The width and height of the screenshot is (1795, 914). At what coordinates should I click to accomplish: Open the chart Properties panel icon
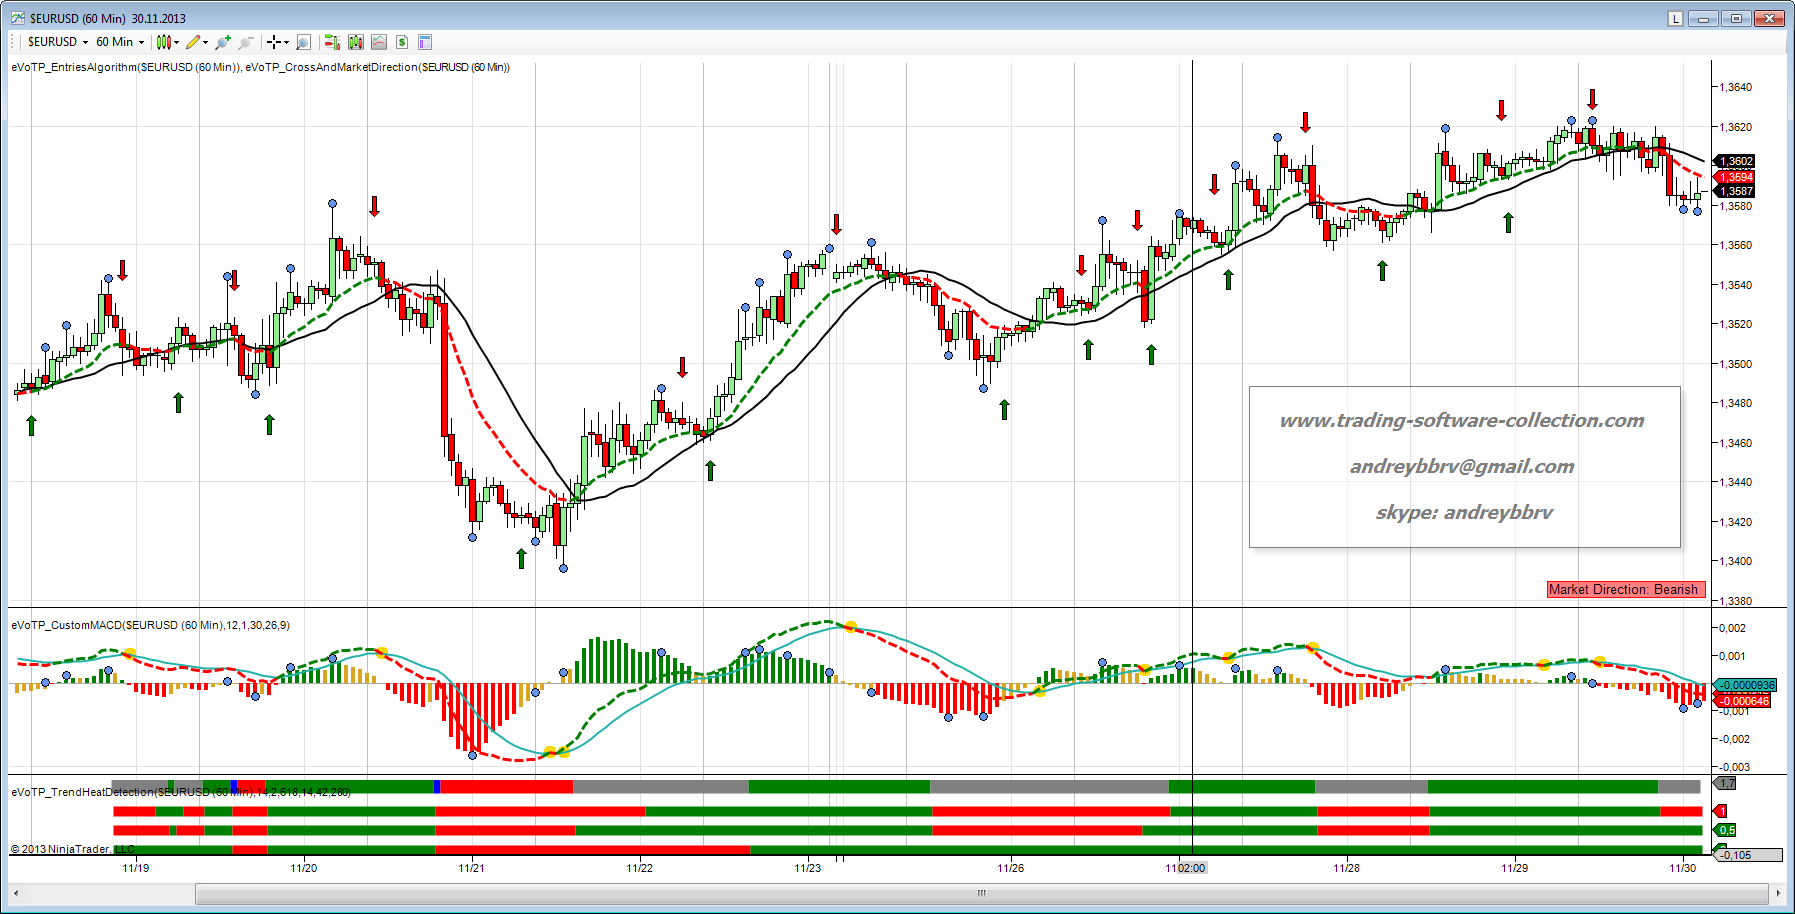pyautogui.click(x=425, y=42)
